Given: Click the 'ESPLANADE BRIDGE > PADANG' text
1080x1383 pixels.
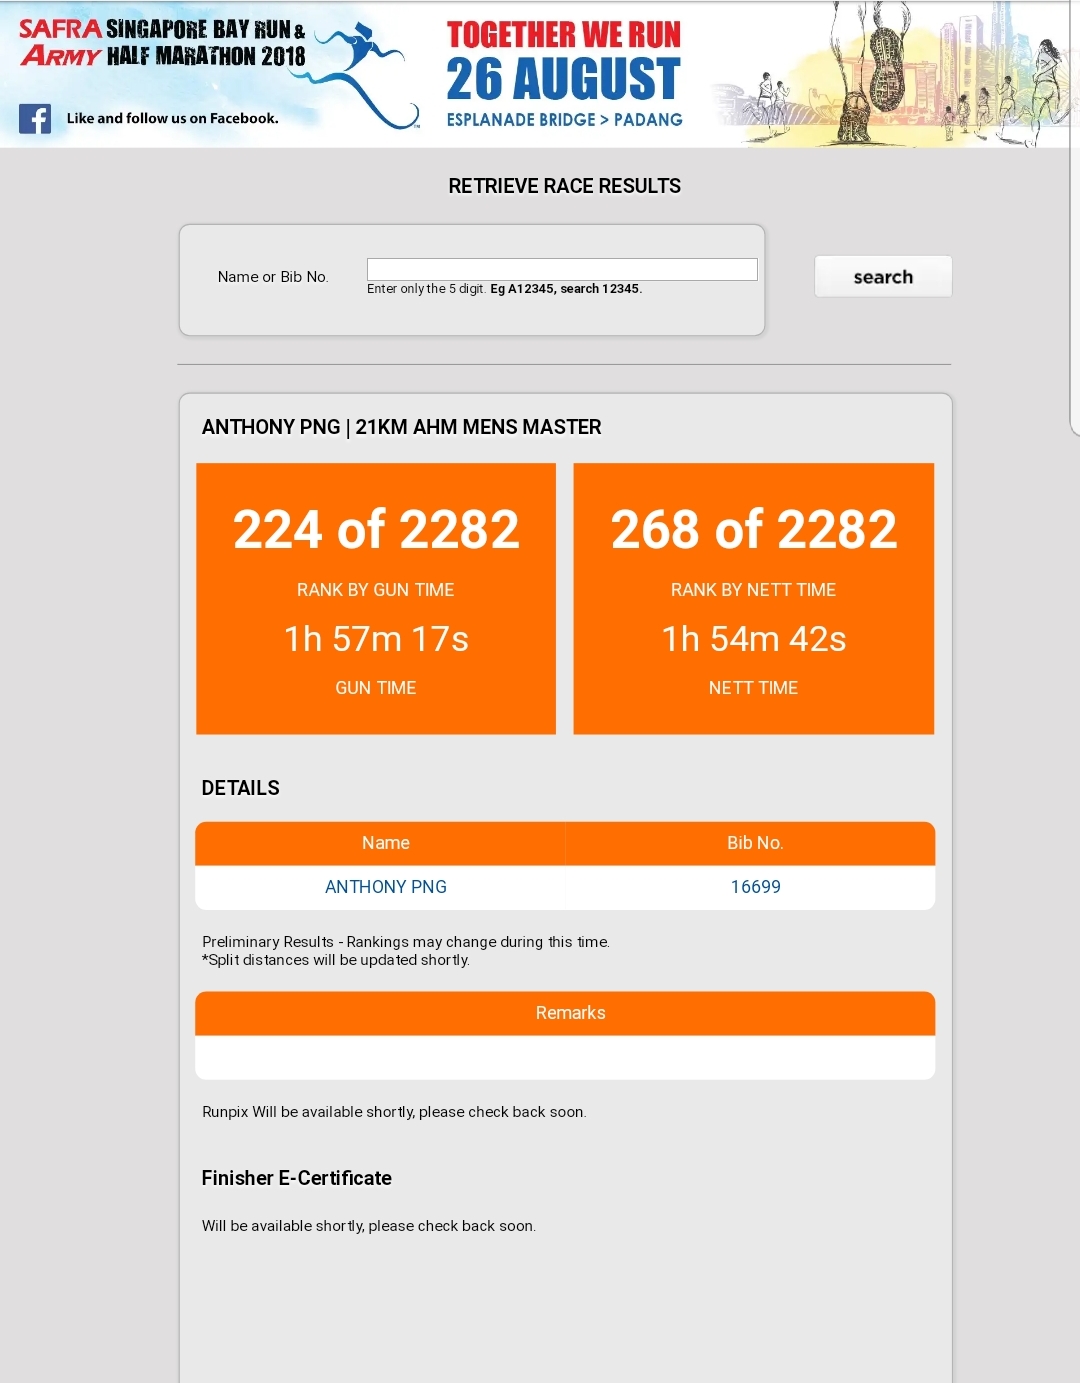Looking at the screenshot, I should click(x=564, y=120).
